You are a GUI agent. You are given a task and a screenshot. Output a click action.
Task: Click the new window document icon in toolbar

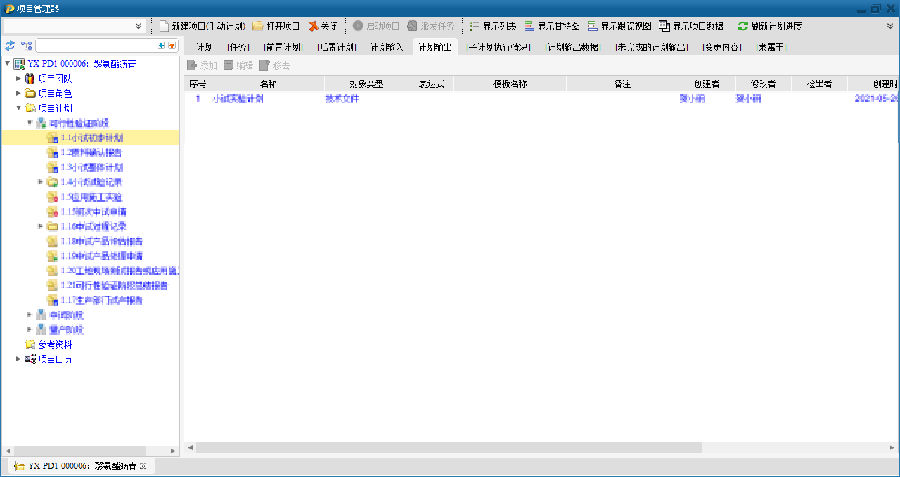tap(164, 26)
